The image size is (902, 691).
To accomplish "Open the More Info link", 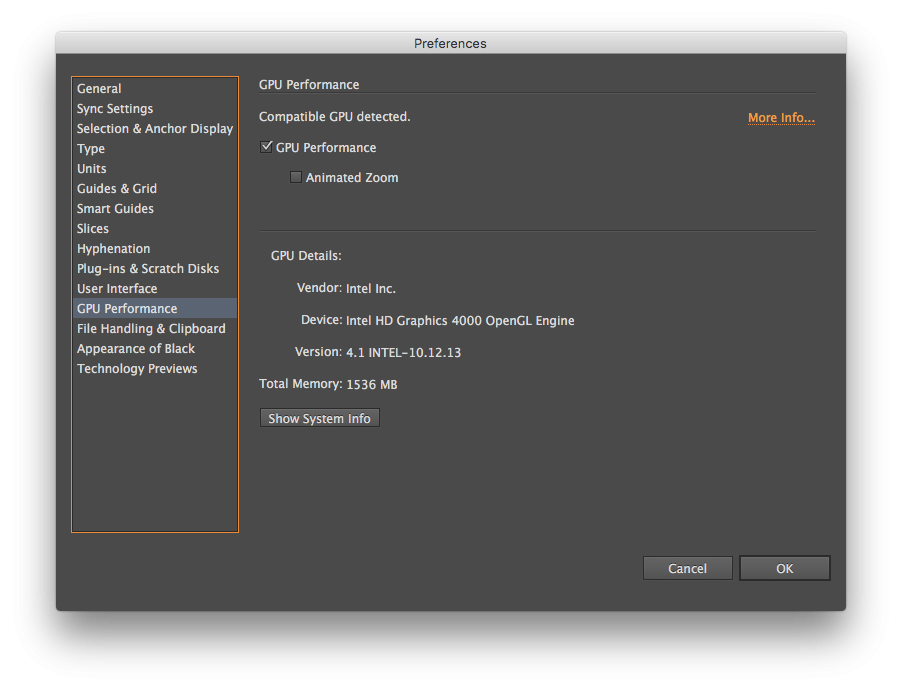I will pos(781,117).
